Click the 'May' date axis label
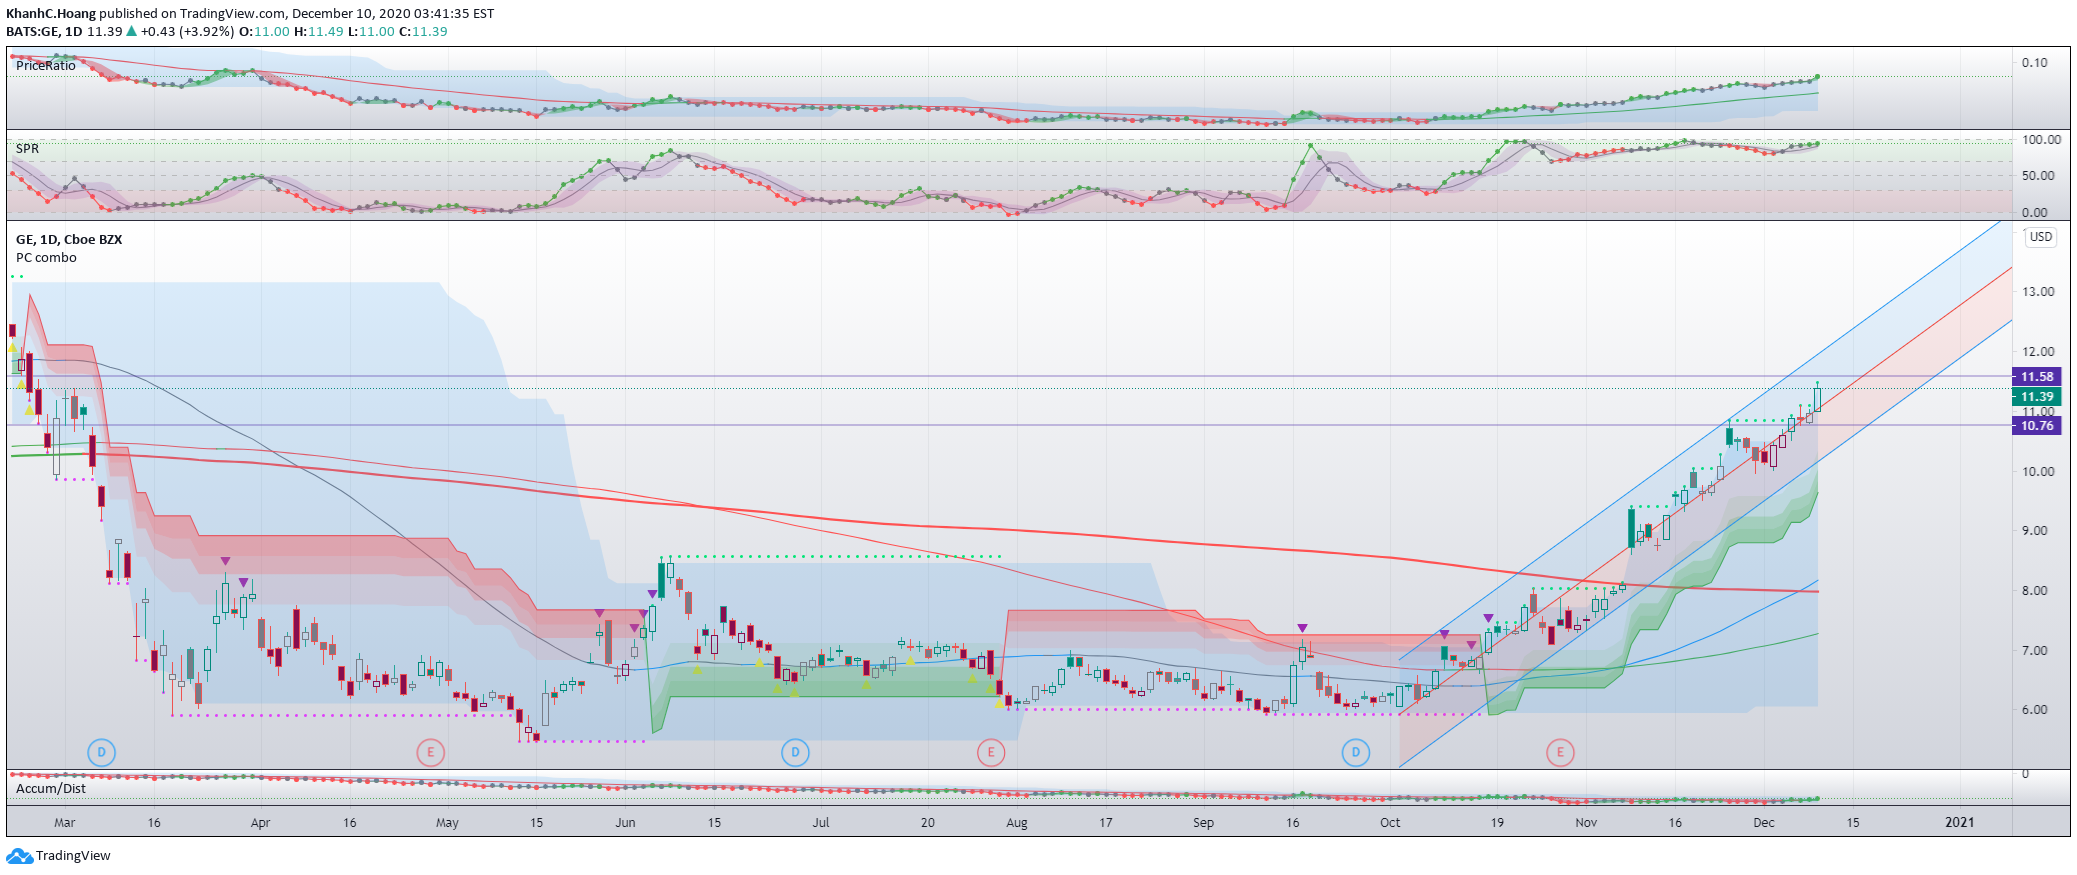The height and width of the screenshot is (875, 2077). click(x=447, y=823)
